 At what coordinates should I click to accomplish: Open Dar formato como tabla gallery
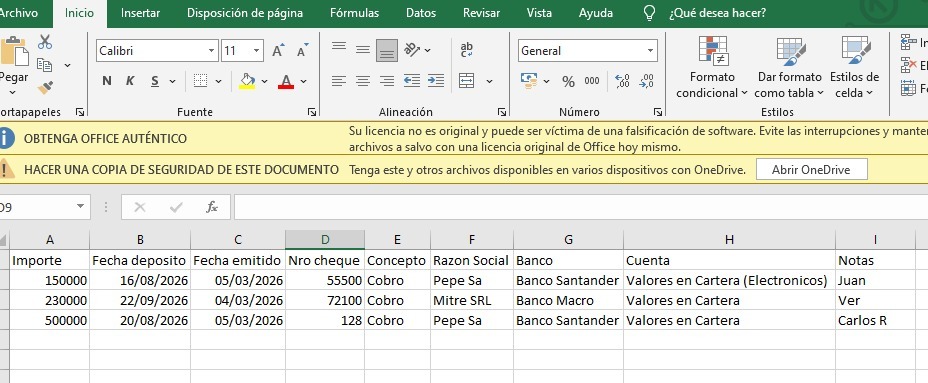[x=790, y=67]
